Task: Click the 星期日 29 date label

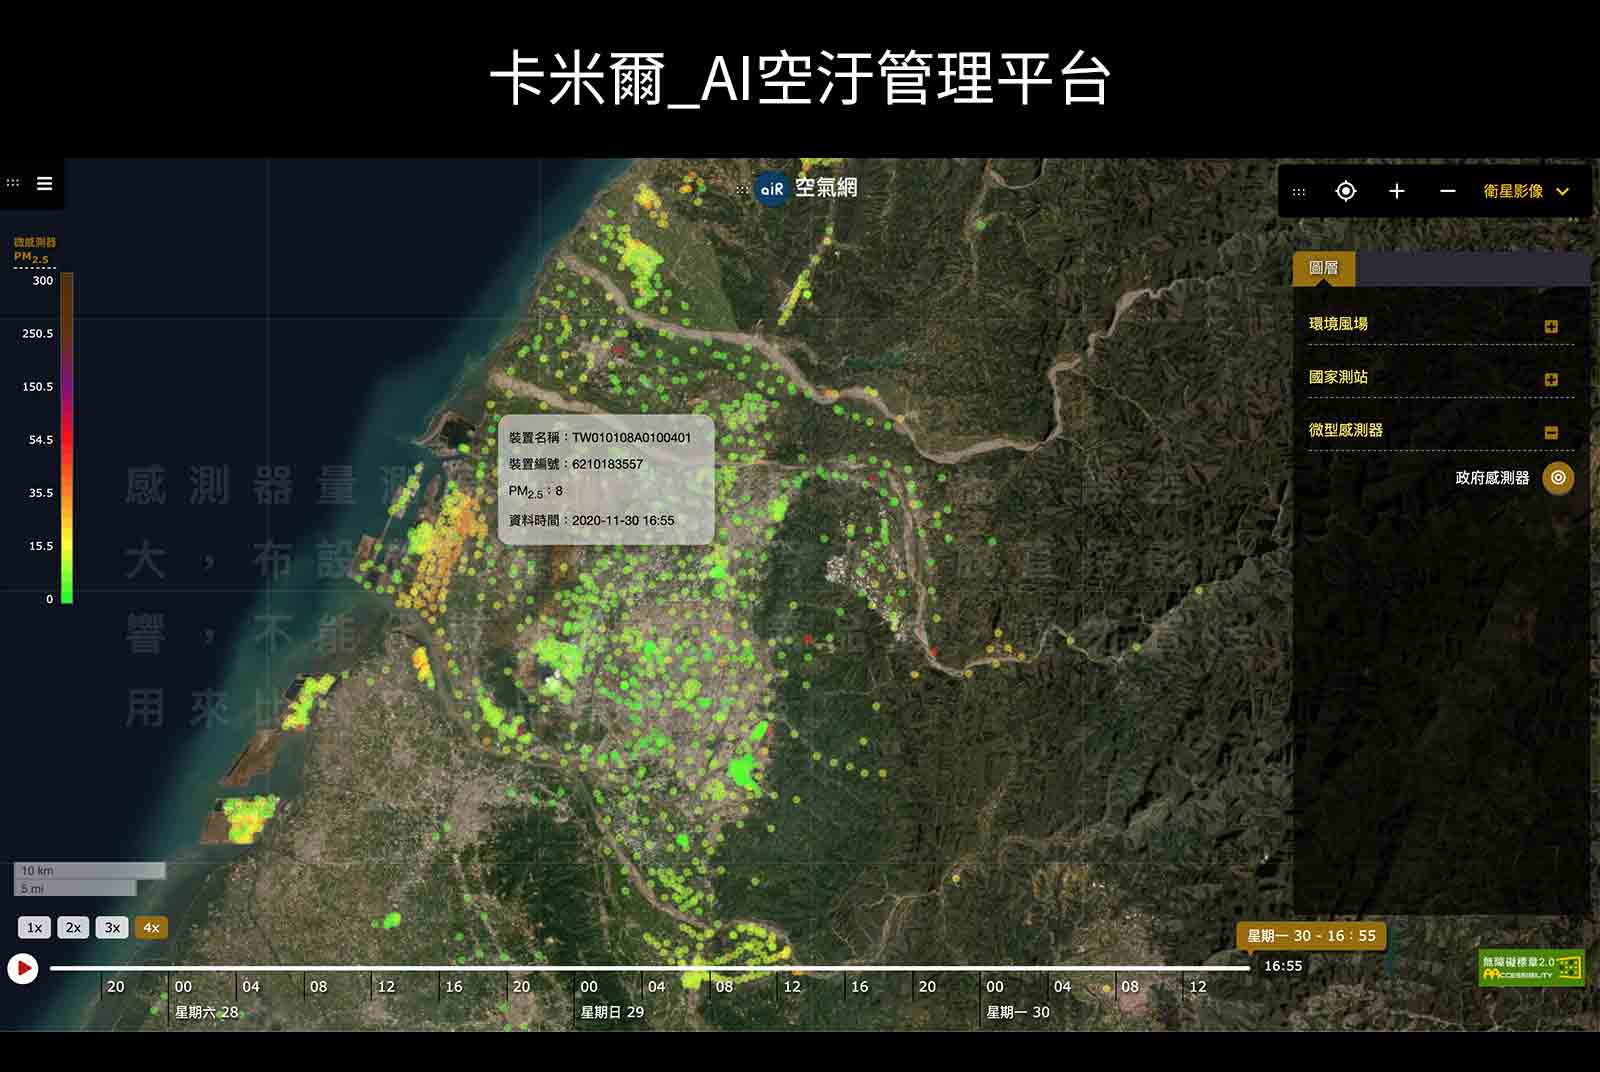Action: click(612, 1012)
